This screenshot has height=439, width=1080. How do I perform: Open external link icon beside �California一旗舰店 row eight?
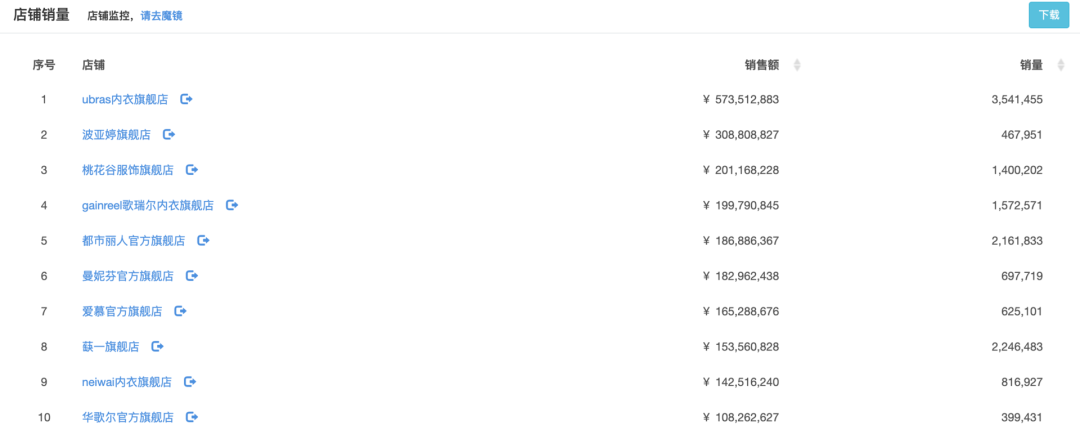(157, 346)
